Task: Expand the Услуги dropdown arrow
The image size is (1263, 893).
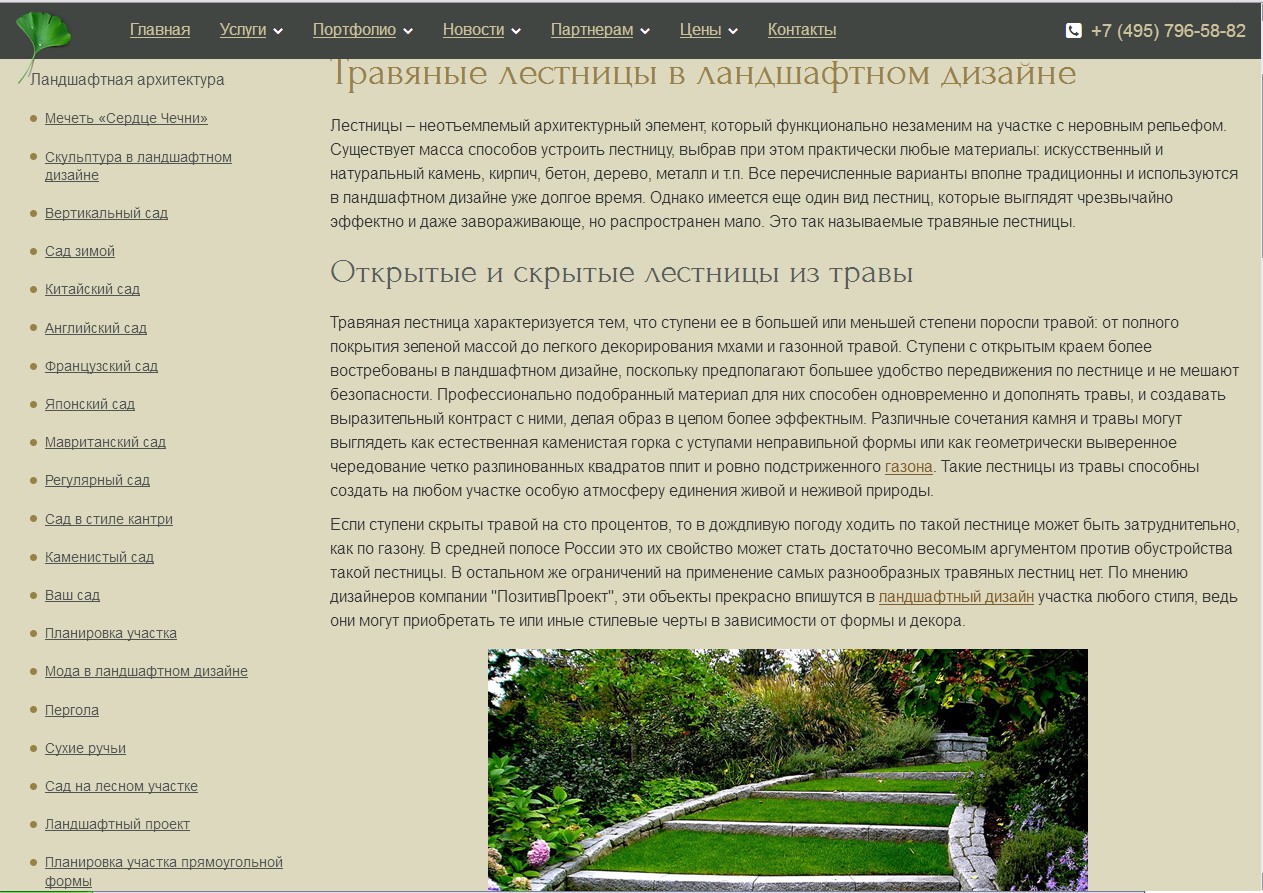Action: tap(278, 31)
